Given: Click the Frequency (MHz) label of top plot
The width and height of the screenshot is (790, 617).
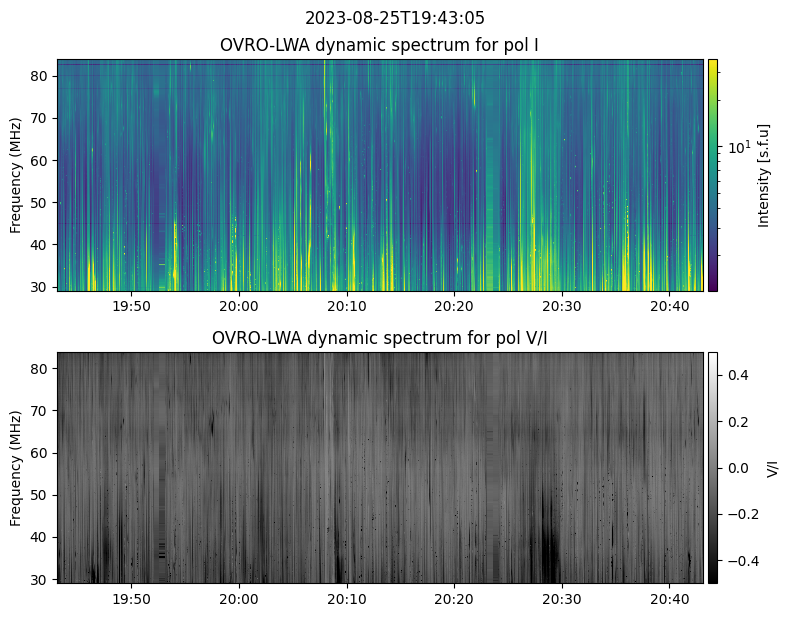Looking at the screenshot, I should coord(16,175).
